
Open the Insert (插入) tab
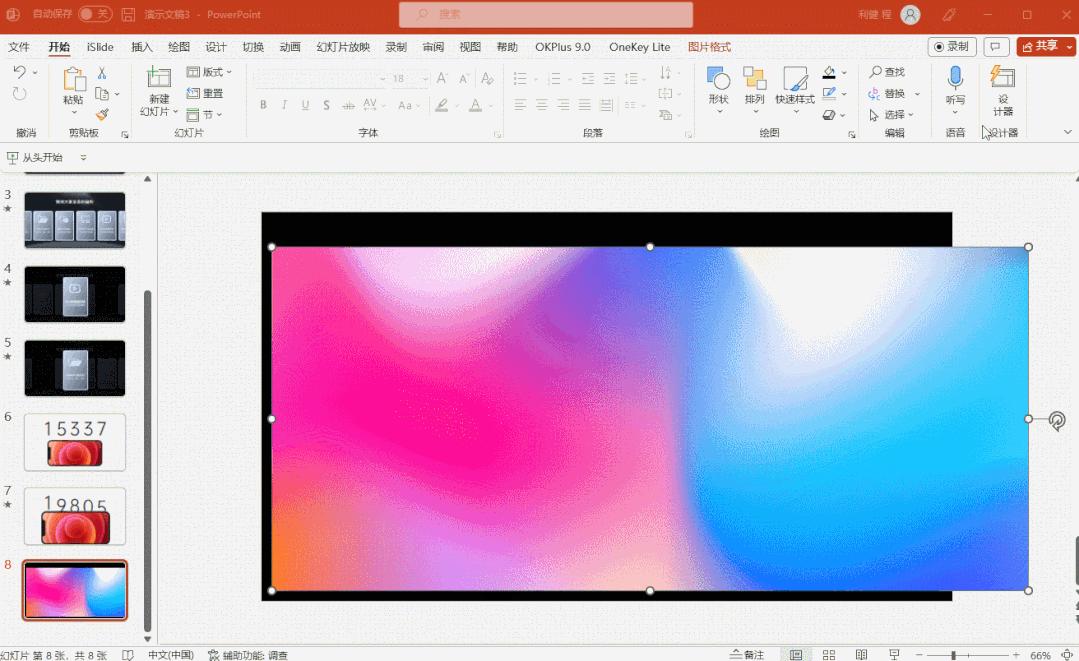pos(142,47)
